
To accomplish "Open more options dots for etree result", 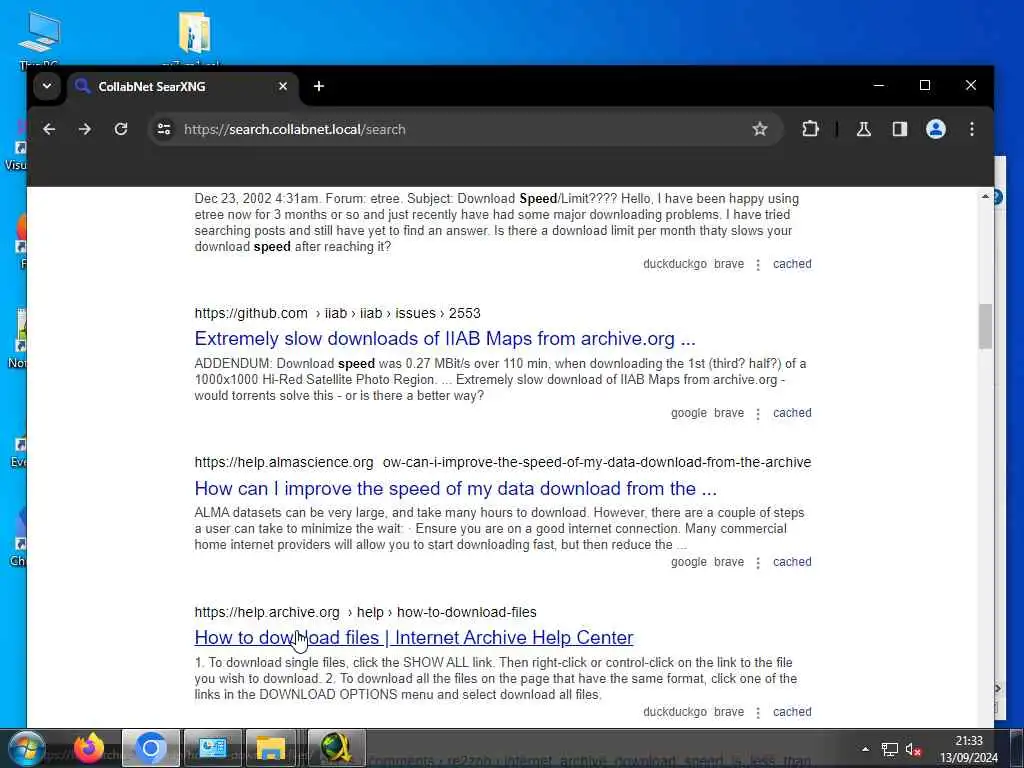I will (758, 264).
